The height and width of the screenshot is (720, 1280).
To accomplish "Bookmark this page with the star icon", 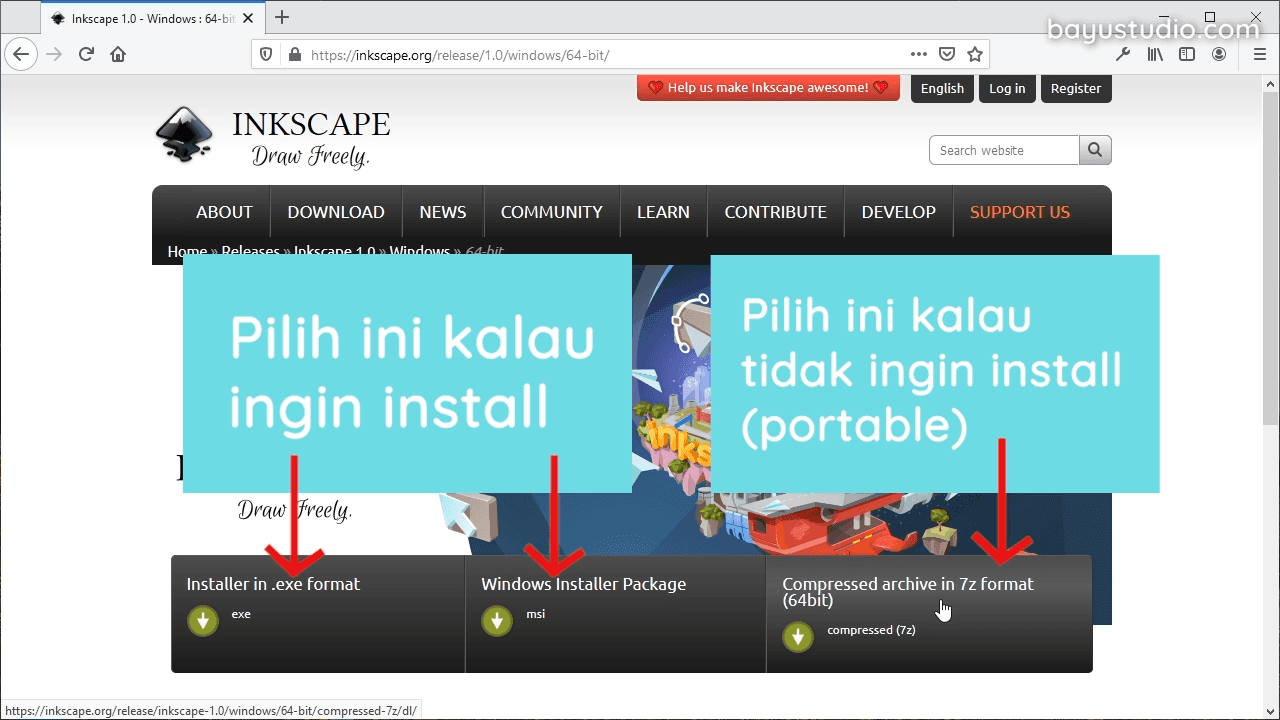I will pyautogui.click(x=975, y=54).
